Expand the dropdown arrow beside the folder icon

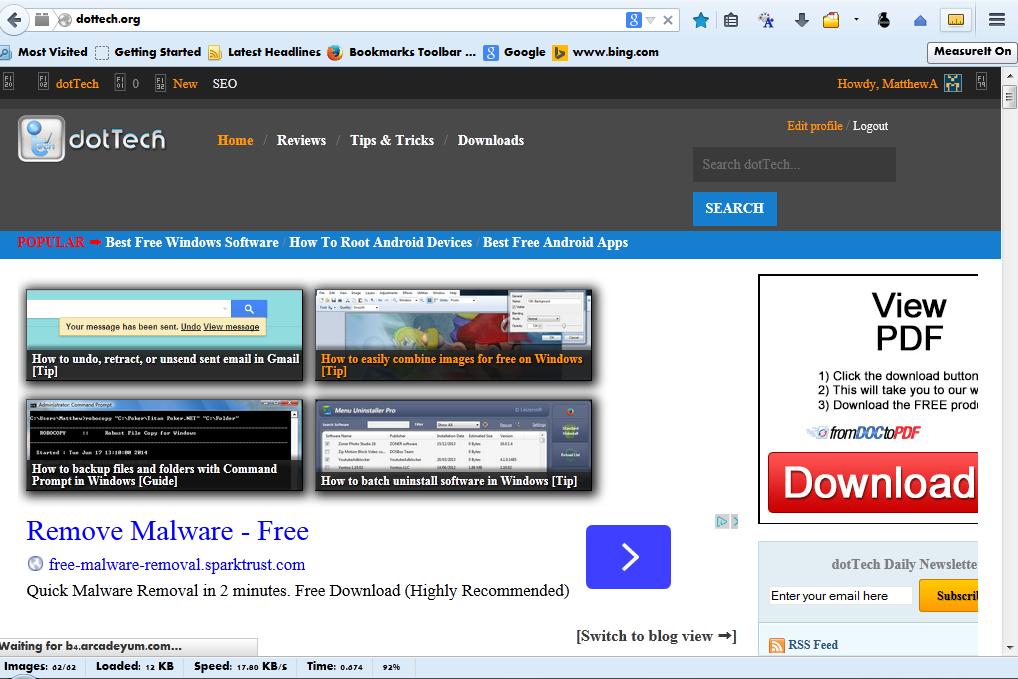click(x=856, y=20)
